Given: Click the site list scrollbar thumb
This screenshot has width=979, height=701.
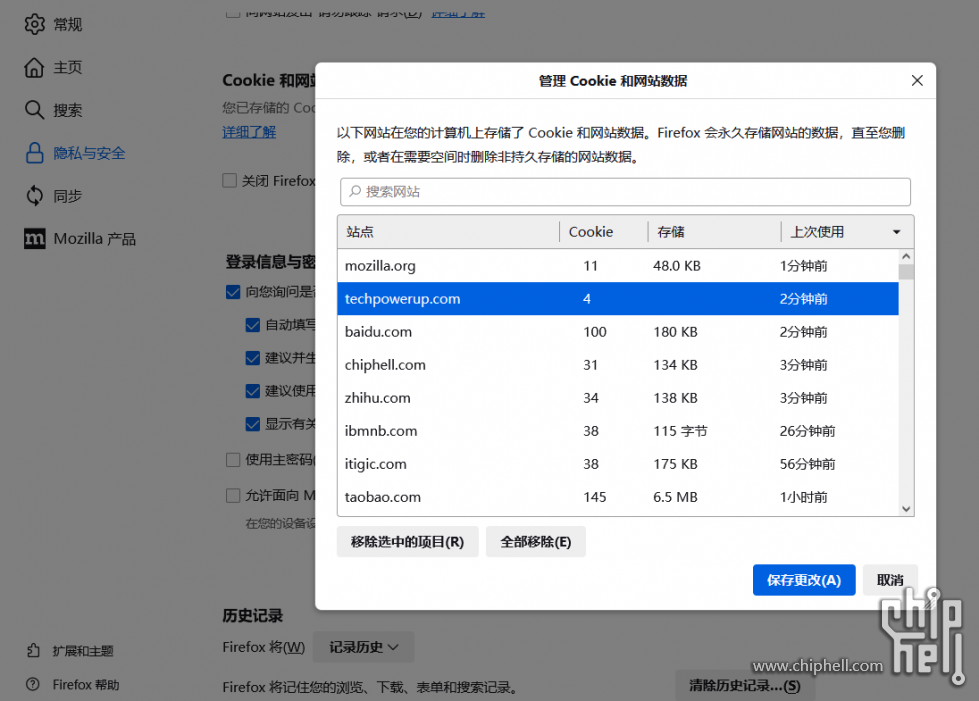Looking at the screenshot, I should (906, 272).
